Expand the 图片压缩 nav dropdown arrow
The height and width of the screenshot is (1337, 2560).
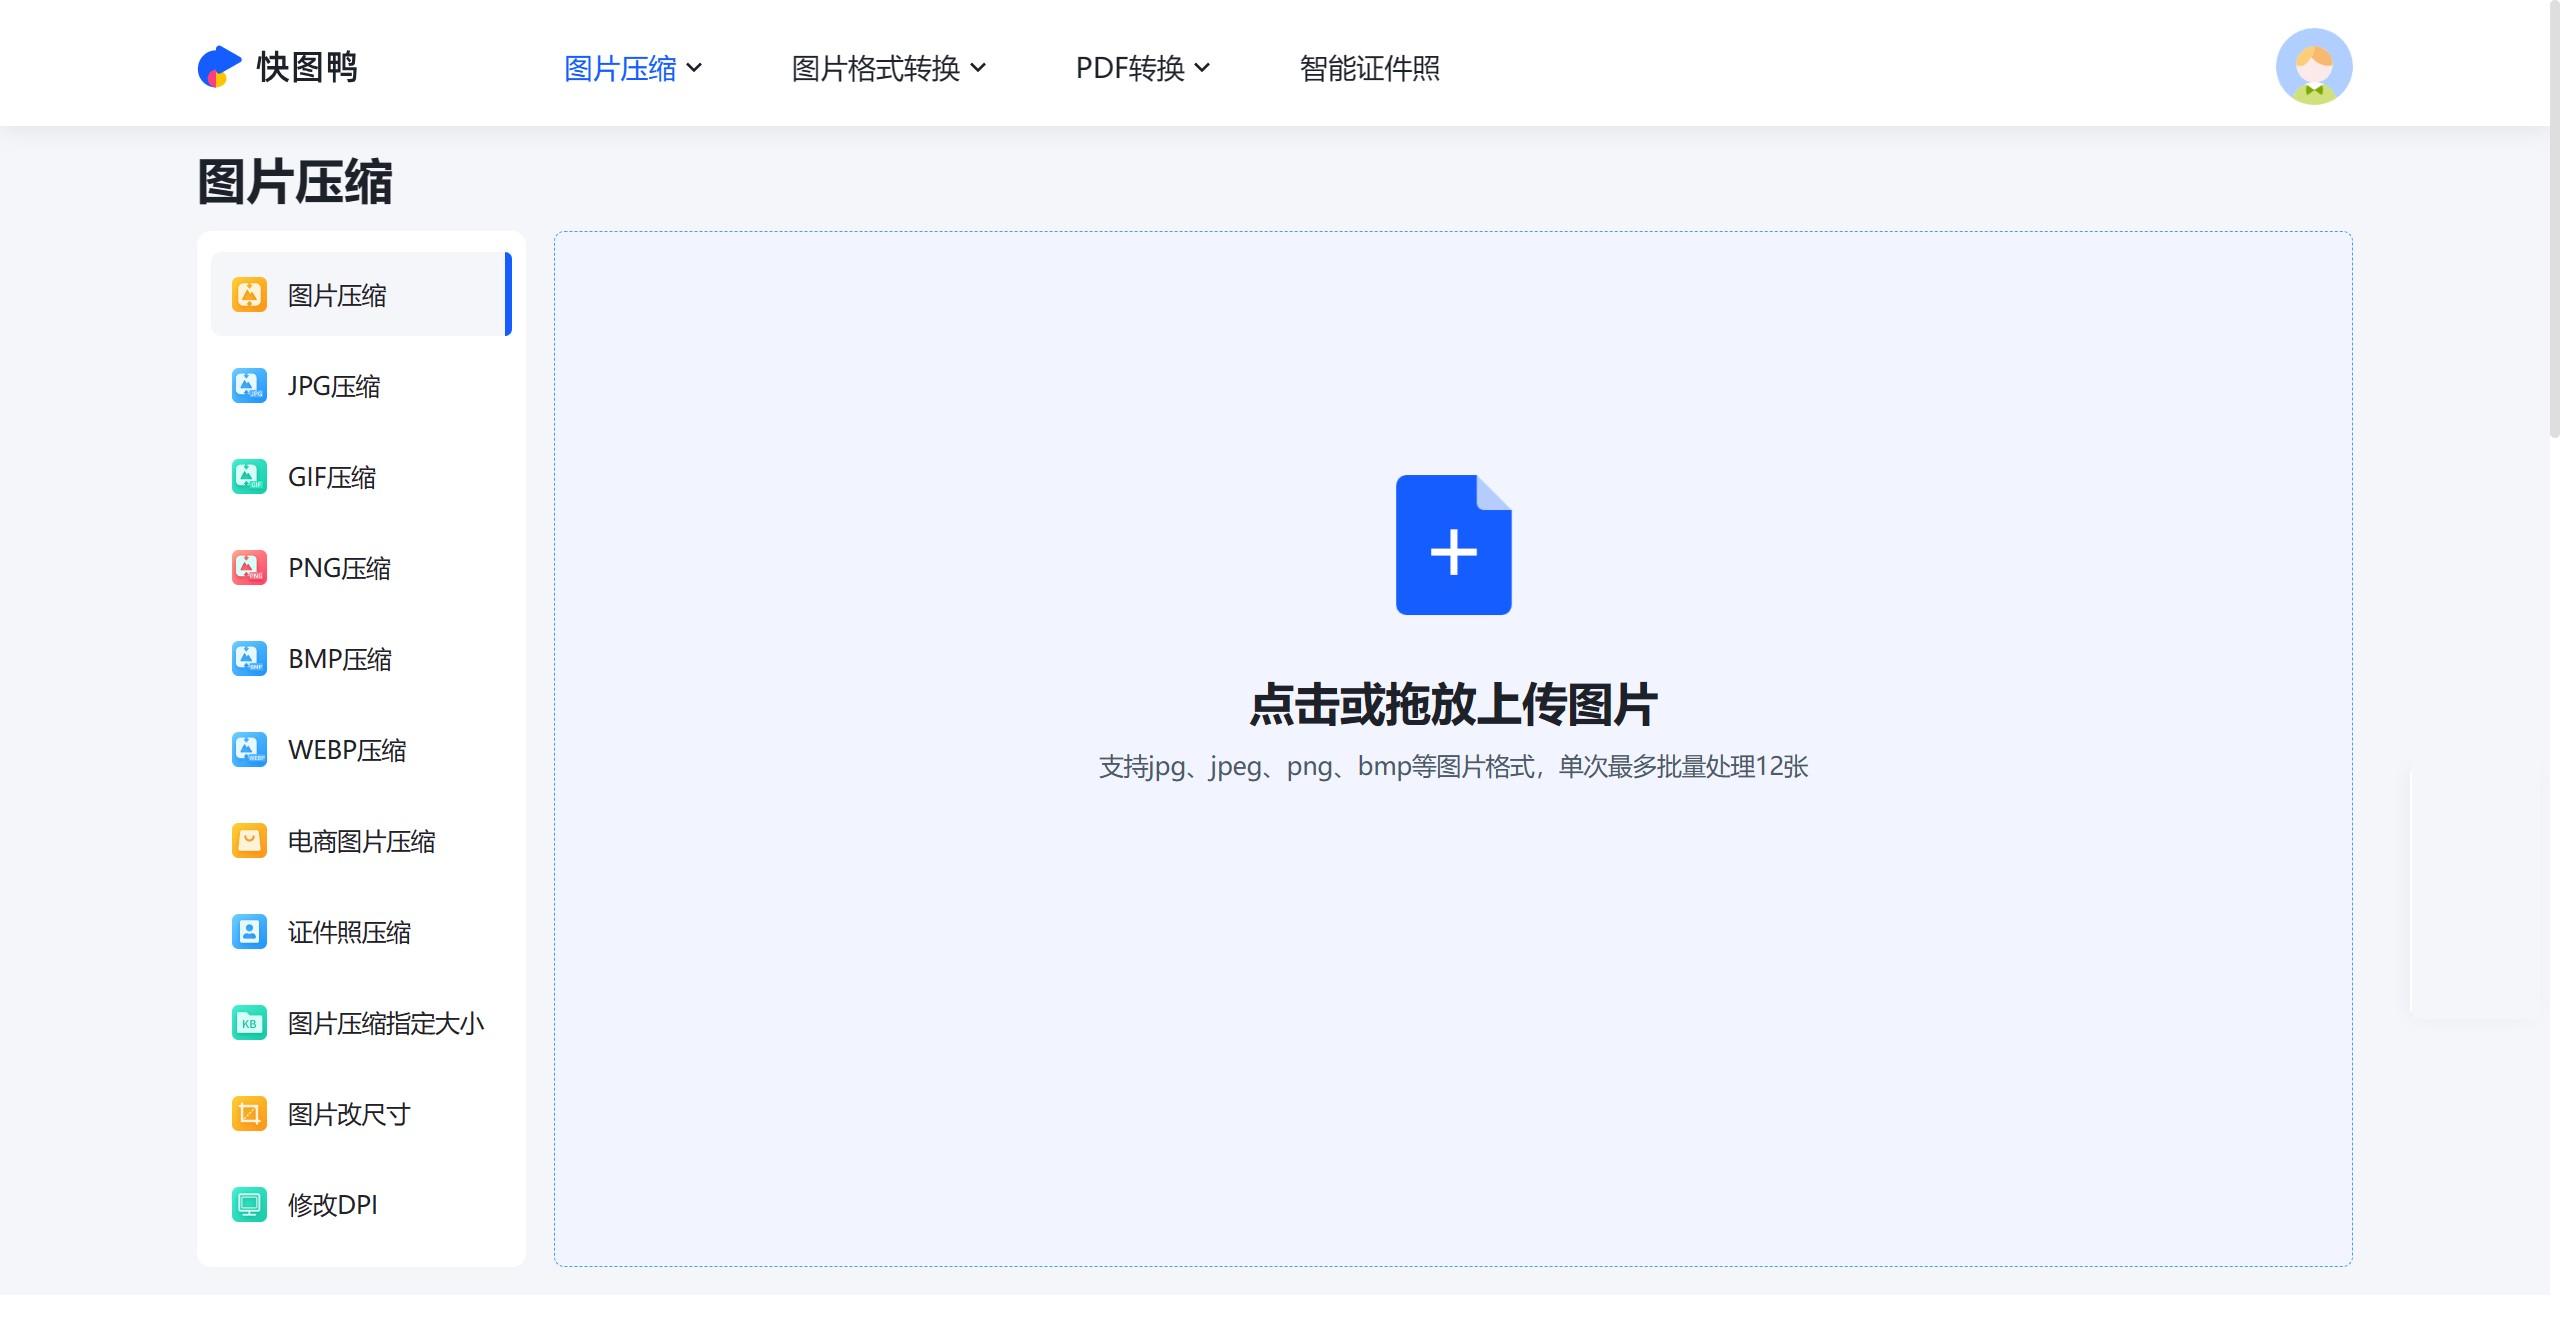[695, 68]
